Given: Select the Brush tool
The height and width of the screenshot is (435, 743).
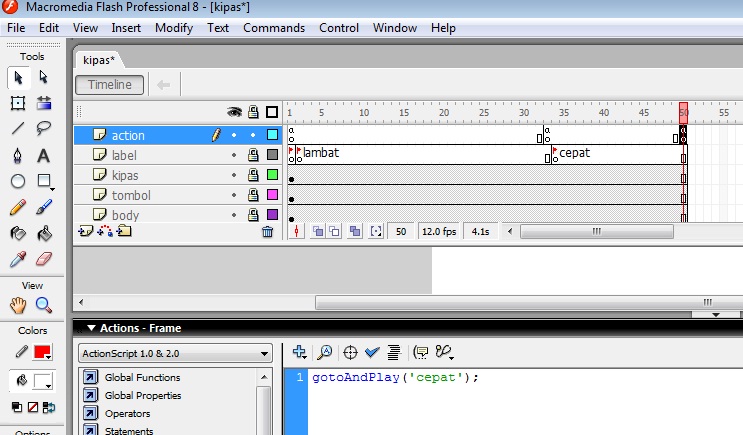Looking at the screenshot, I should 44,208.
